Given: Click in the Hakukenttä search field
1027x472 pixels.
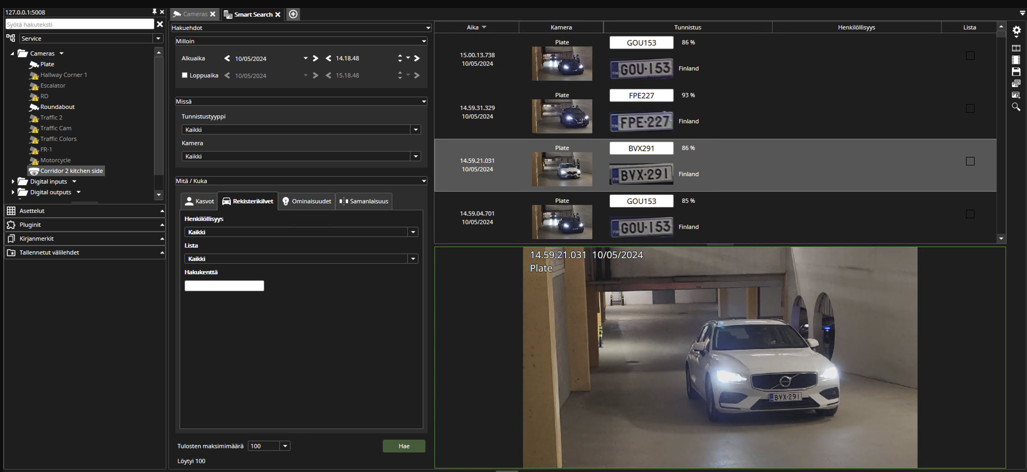Looking at the screenshot, I should (224, 286).
